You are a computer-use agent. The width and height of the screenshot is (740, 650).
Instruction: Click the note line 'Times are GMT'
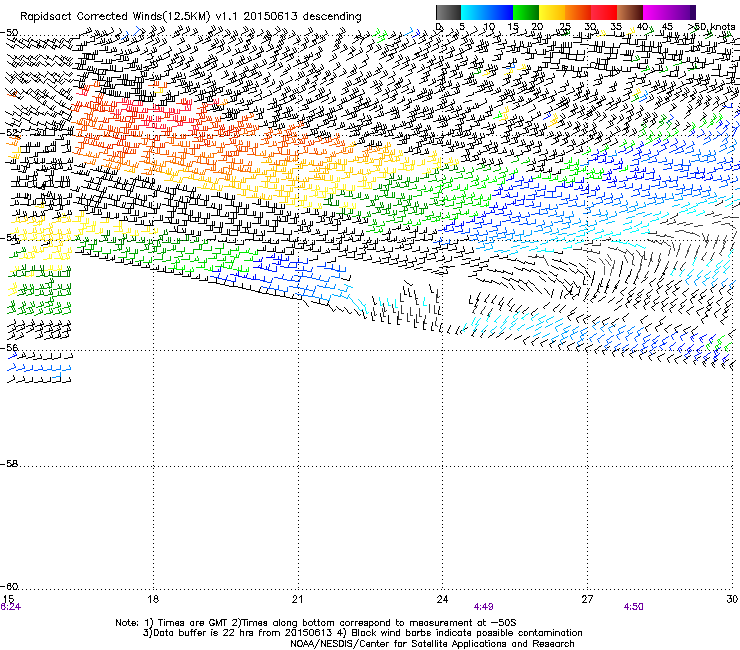pos(192,623)
